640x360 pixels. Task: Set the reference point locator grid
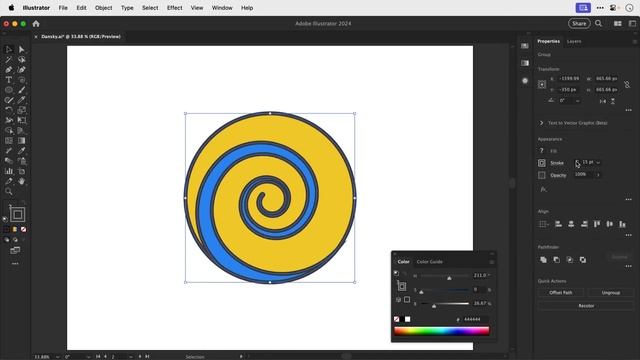[542, 84]
